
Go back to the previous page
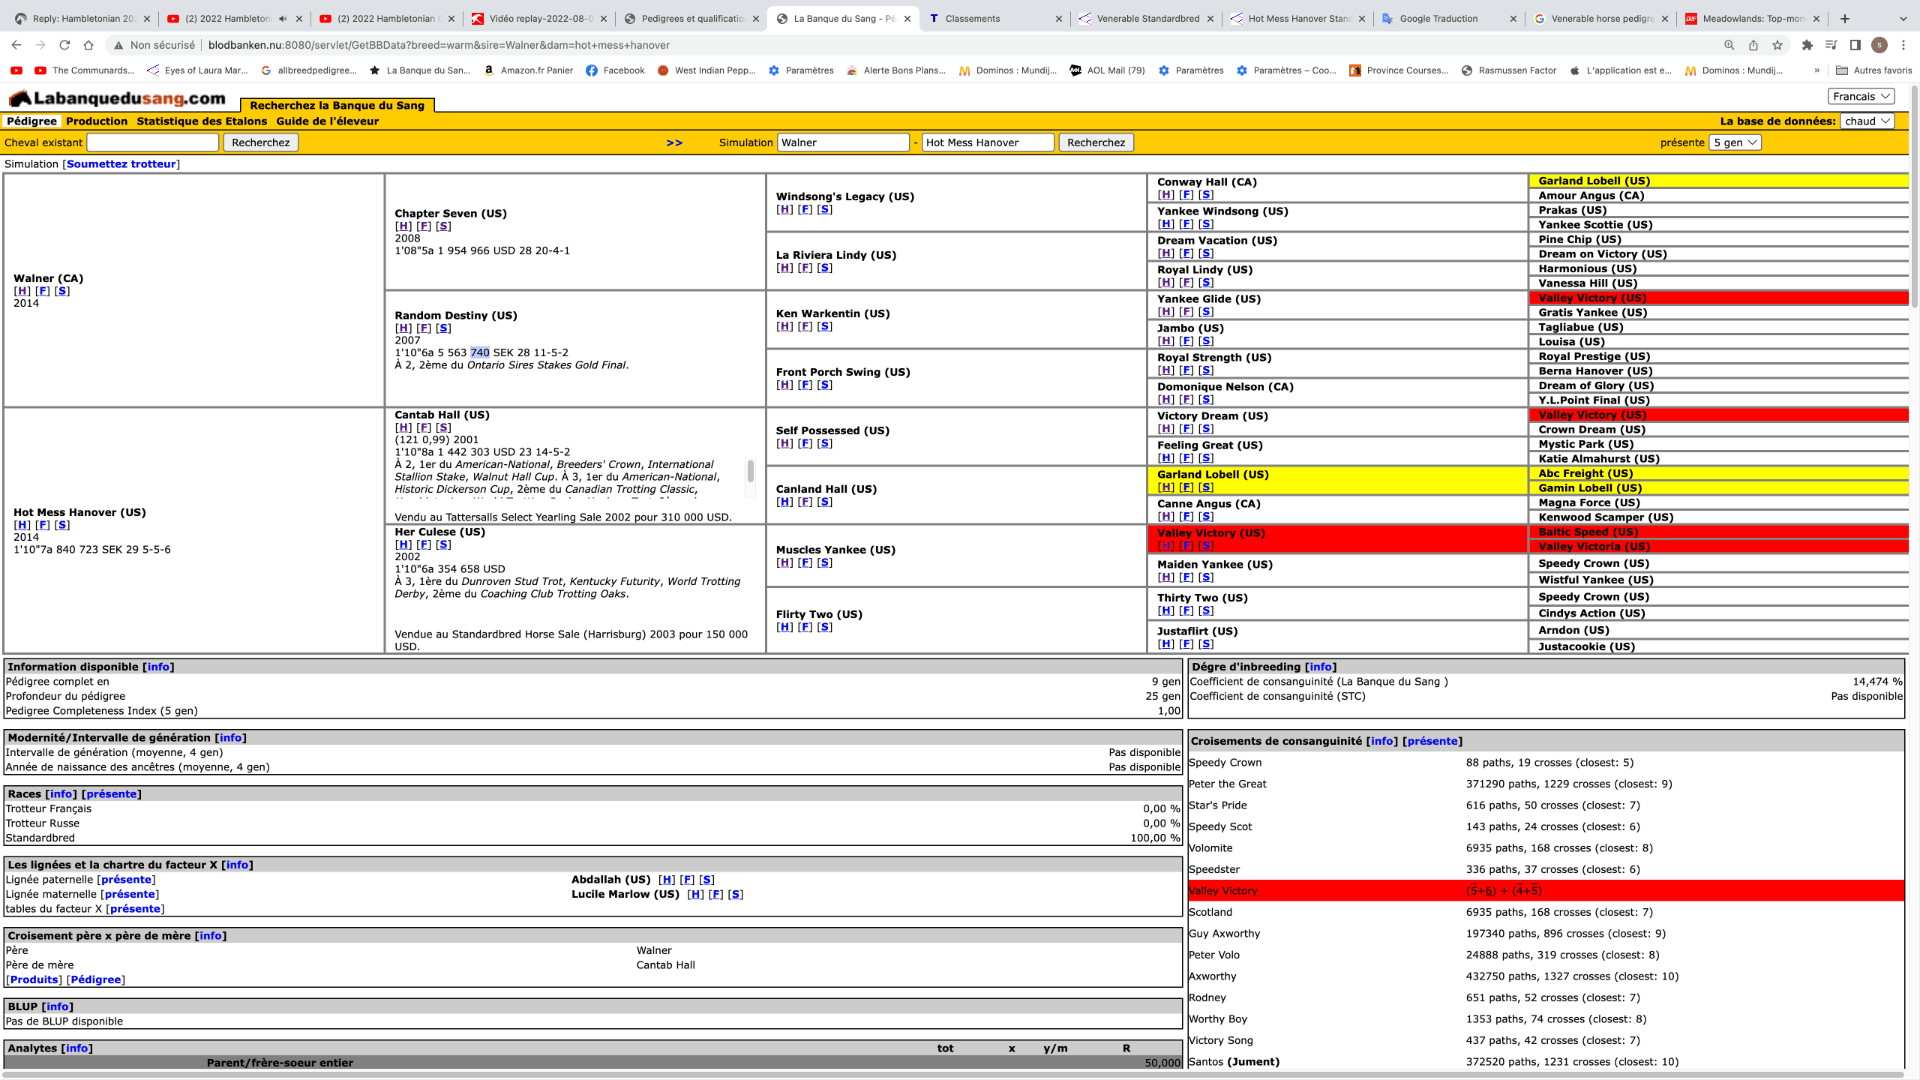pos(16,45)
